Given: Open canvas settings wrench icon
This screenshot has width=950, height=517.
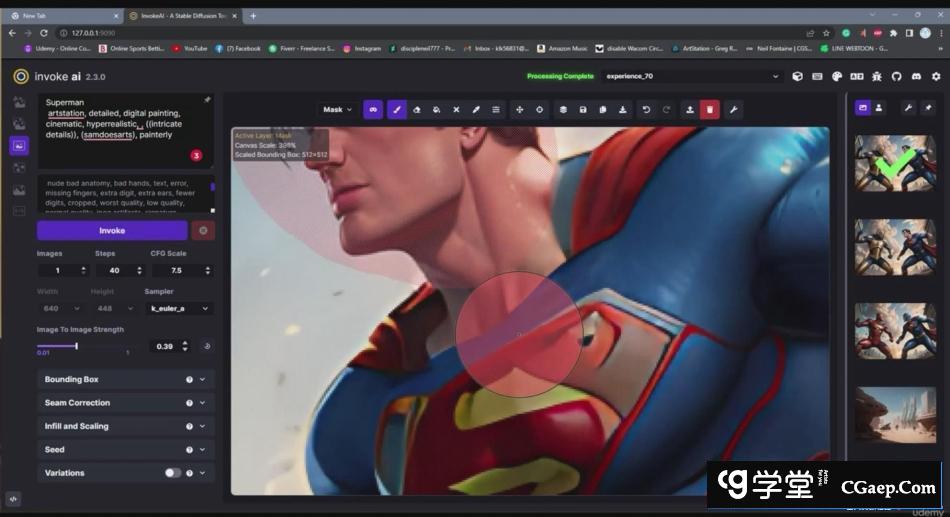Looking at the screenshot, I should (733, 110).
